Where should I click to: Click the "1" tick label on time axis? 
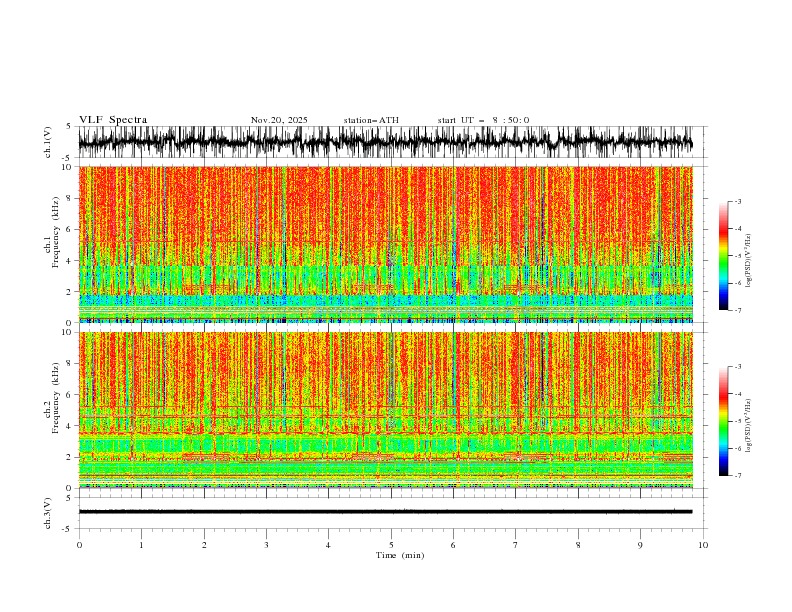point(141,545)
